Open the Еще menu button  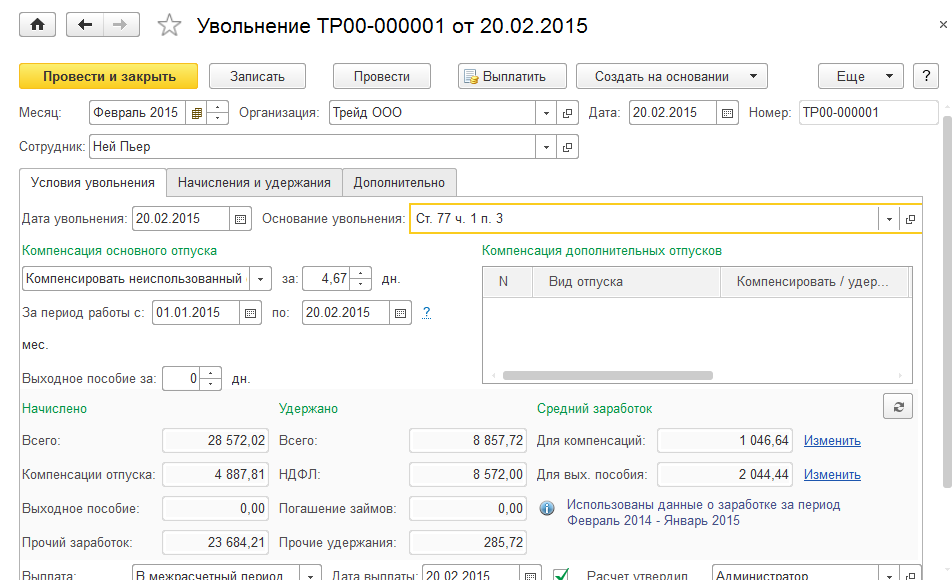coord(860,76)
